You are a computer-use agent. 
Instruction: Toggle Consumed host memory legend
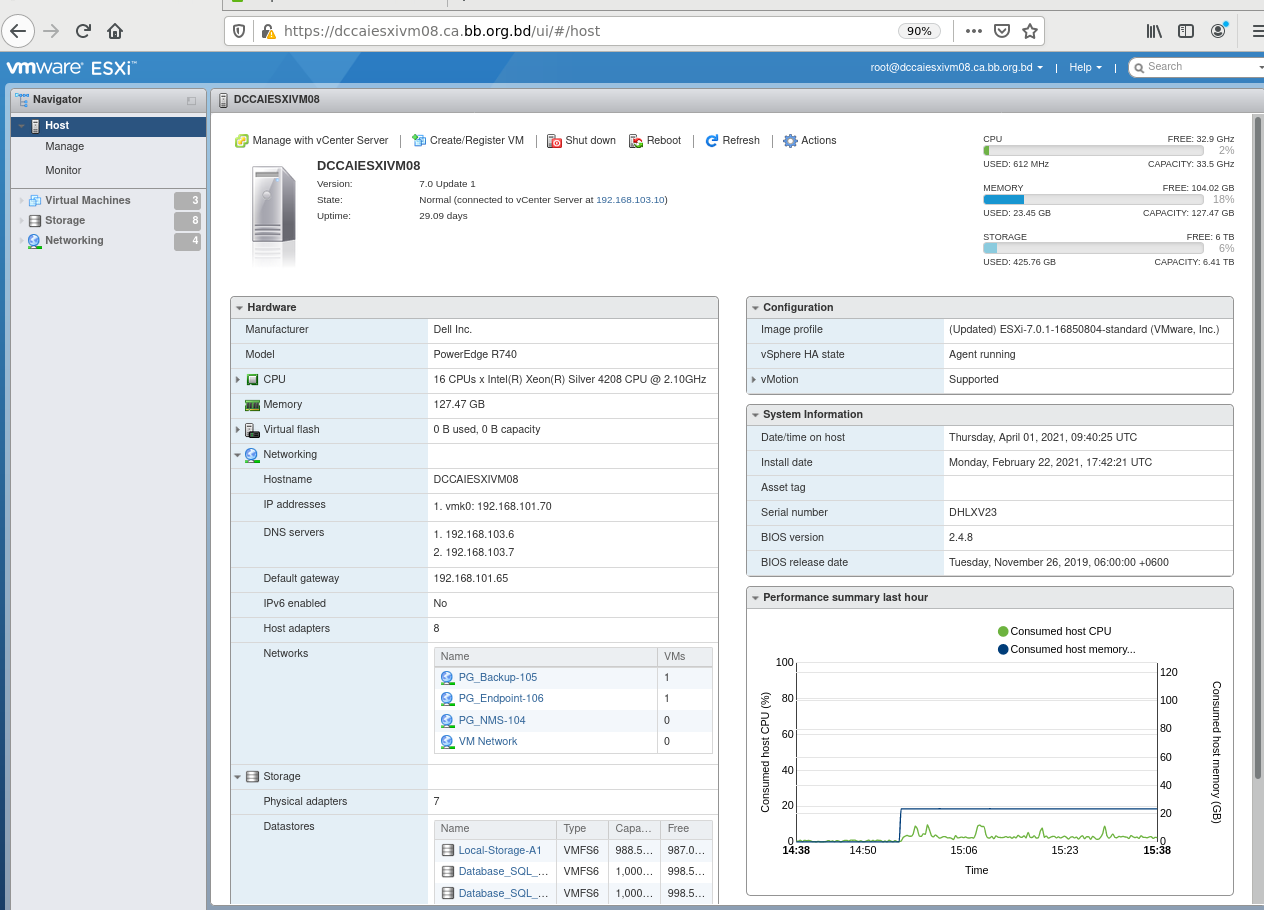coord(1066,649)
